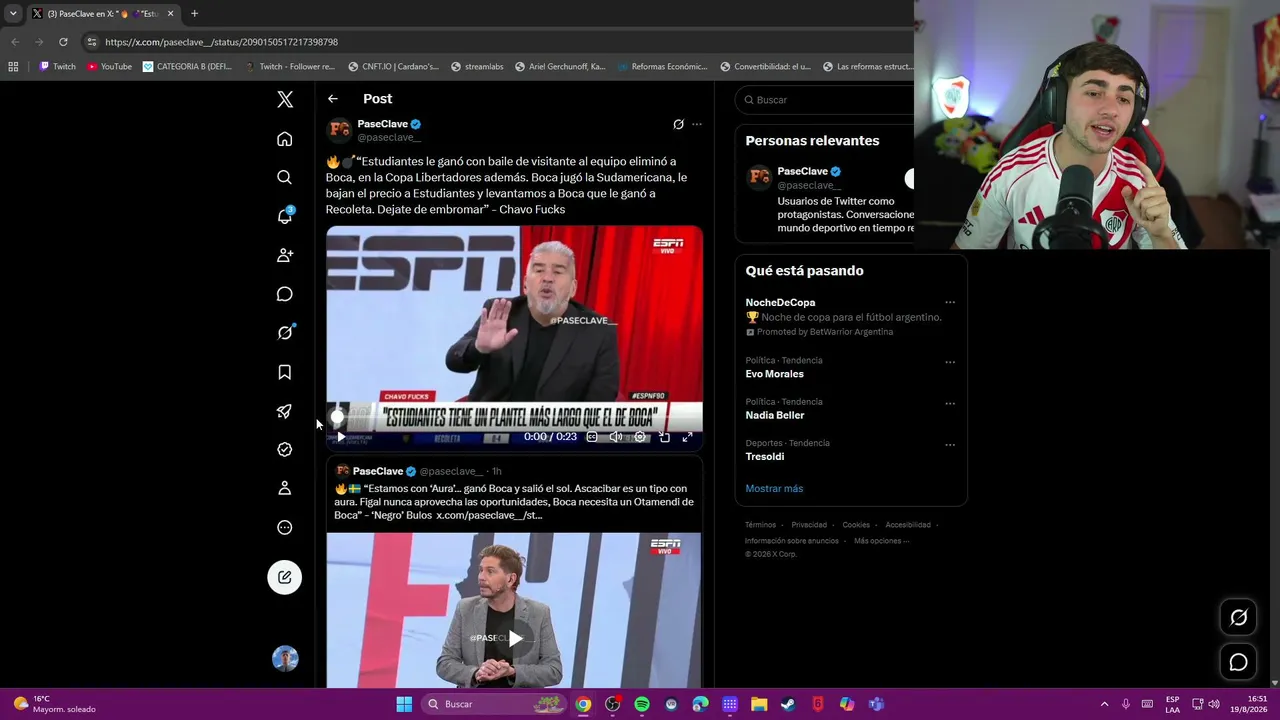The image size is (1280, 720).
Task: Click the video progress scrubber handle
Action: (x=337, y=417)
